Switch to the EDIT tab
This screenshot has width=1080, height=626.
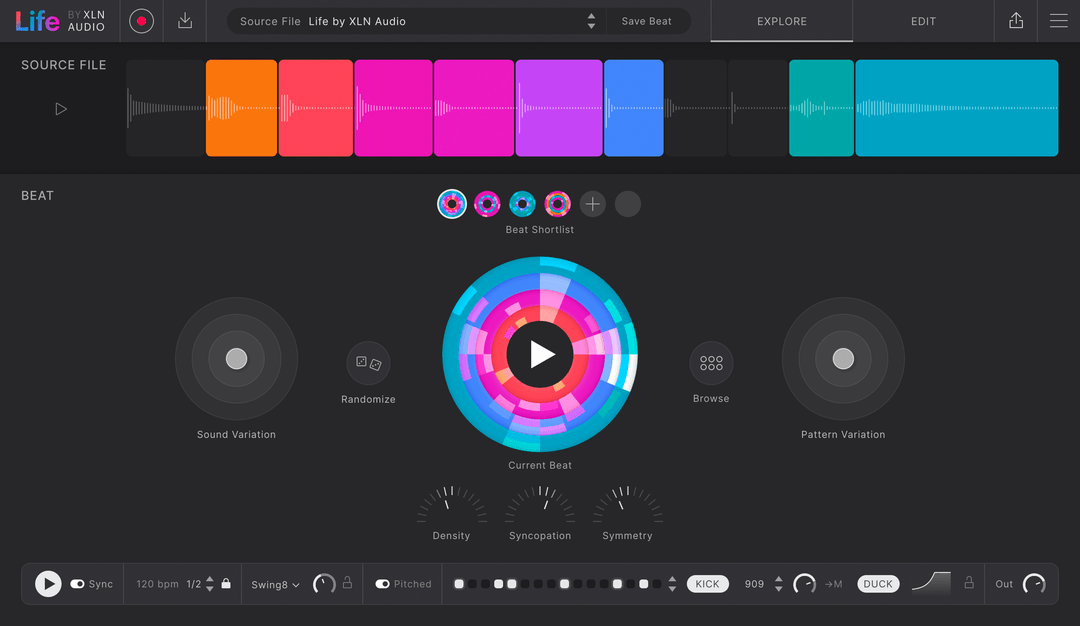(923, 21)
